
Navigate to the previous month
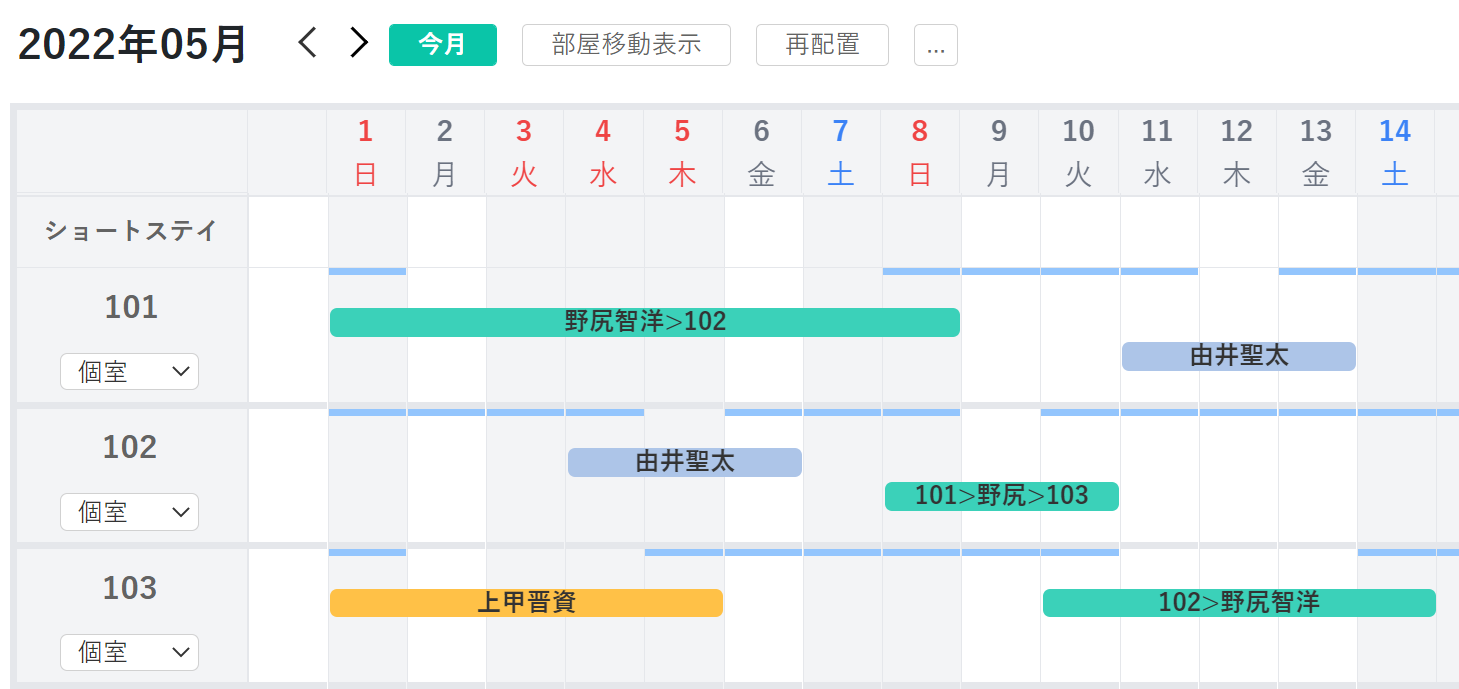coord(305,44)
